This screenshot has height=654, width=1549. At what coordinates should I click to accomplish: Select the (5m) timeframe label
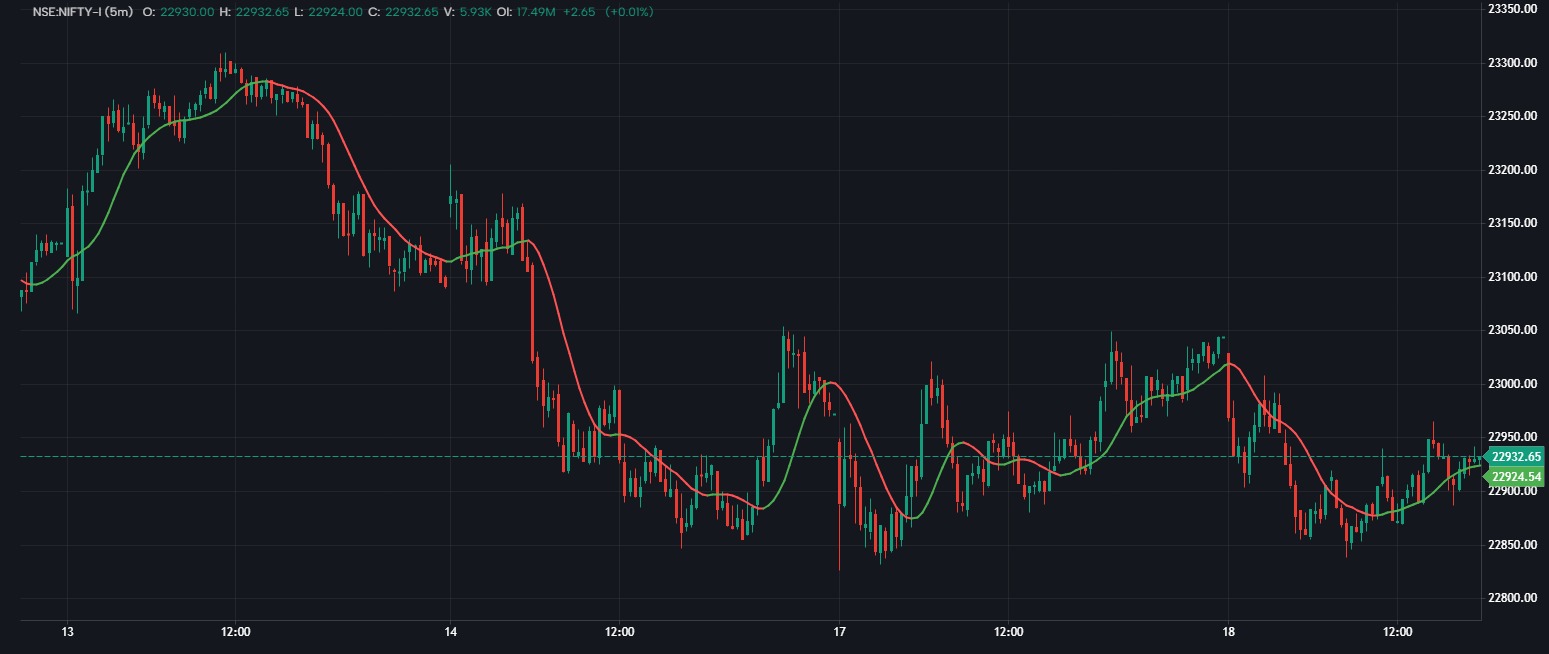pyautogui.click(x=120, y=13)
